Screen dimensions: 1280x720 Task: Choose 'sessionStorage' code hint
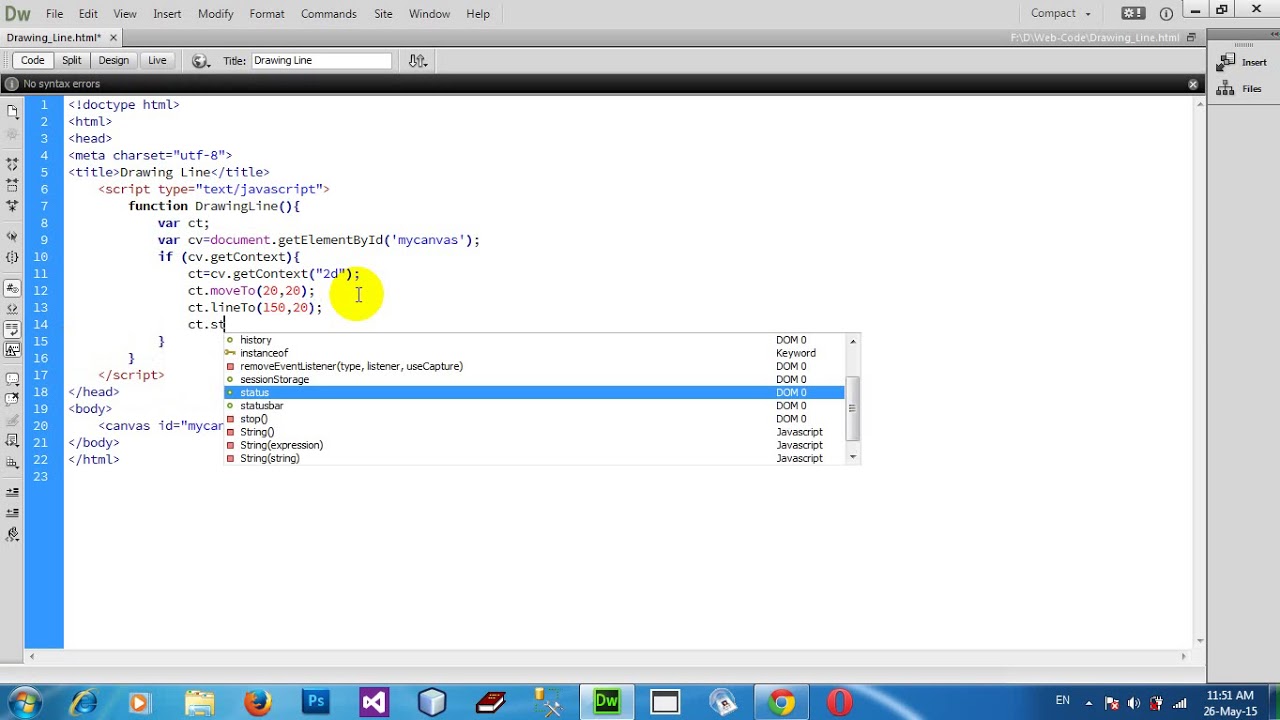[534, 379]
